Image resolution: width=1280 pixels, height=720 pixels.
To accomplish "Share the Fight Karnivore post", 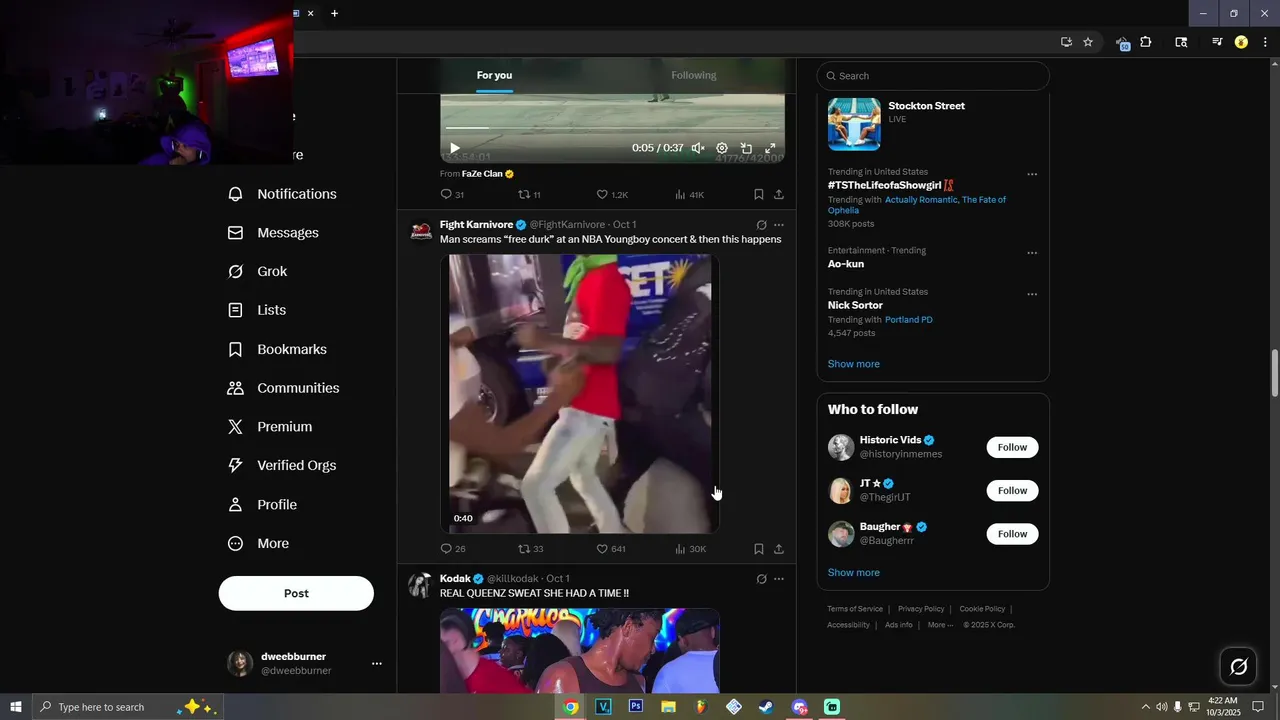I will [x=779, y=549].
